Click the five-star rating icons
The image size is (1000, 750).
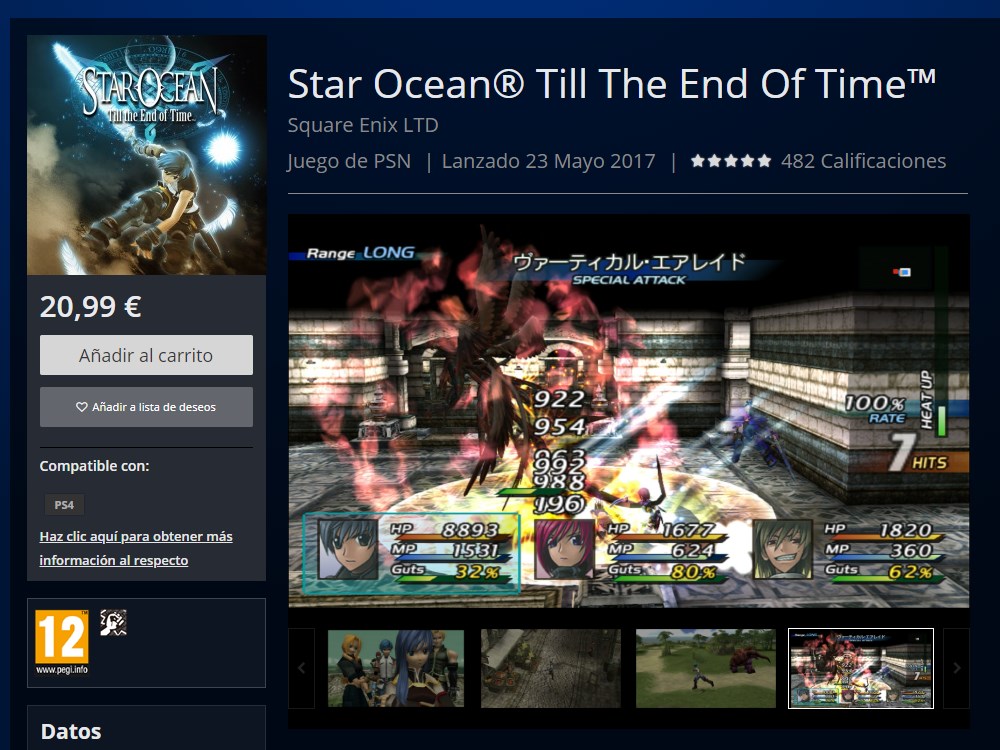731,161
